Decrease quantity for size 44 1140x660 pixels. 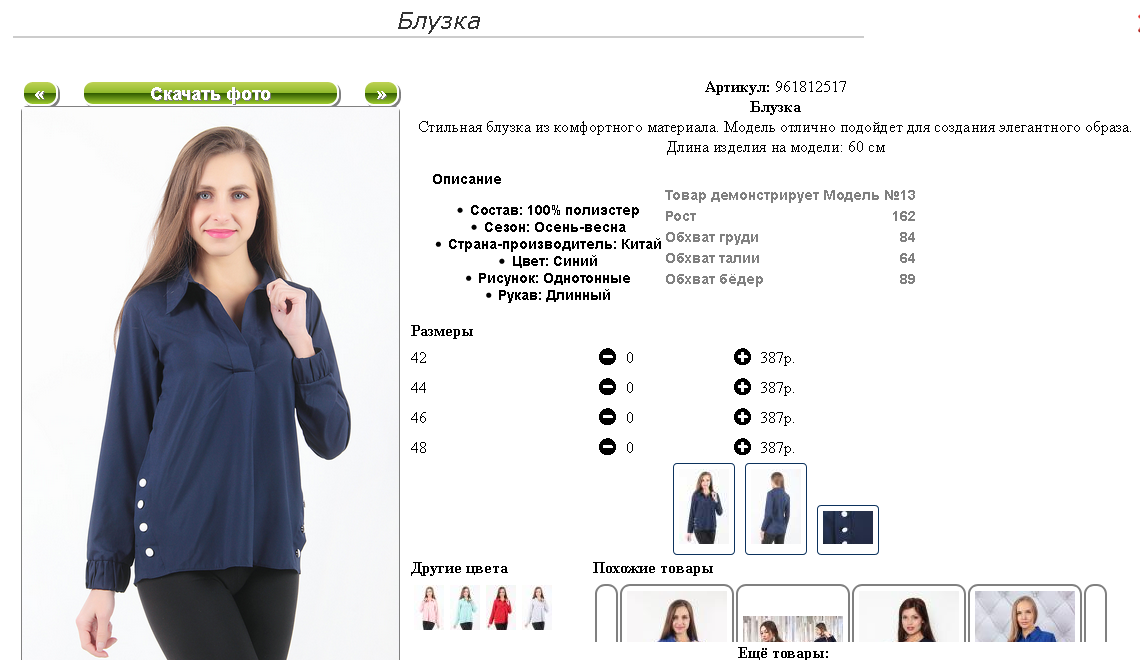pyautogui.click(x=607, y=387)
